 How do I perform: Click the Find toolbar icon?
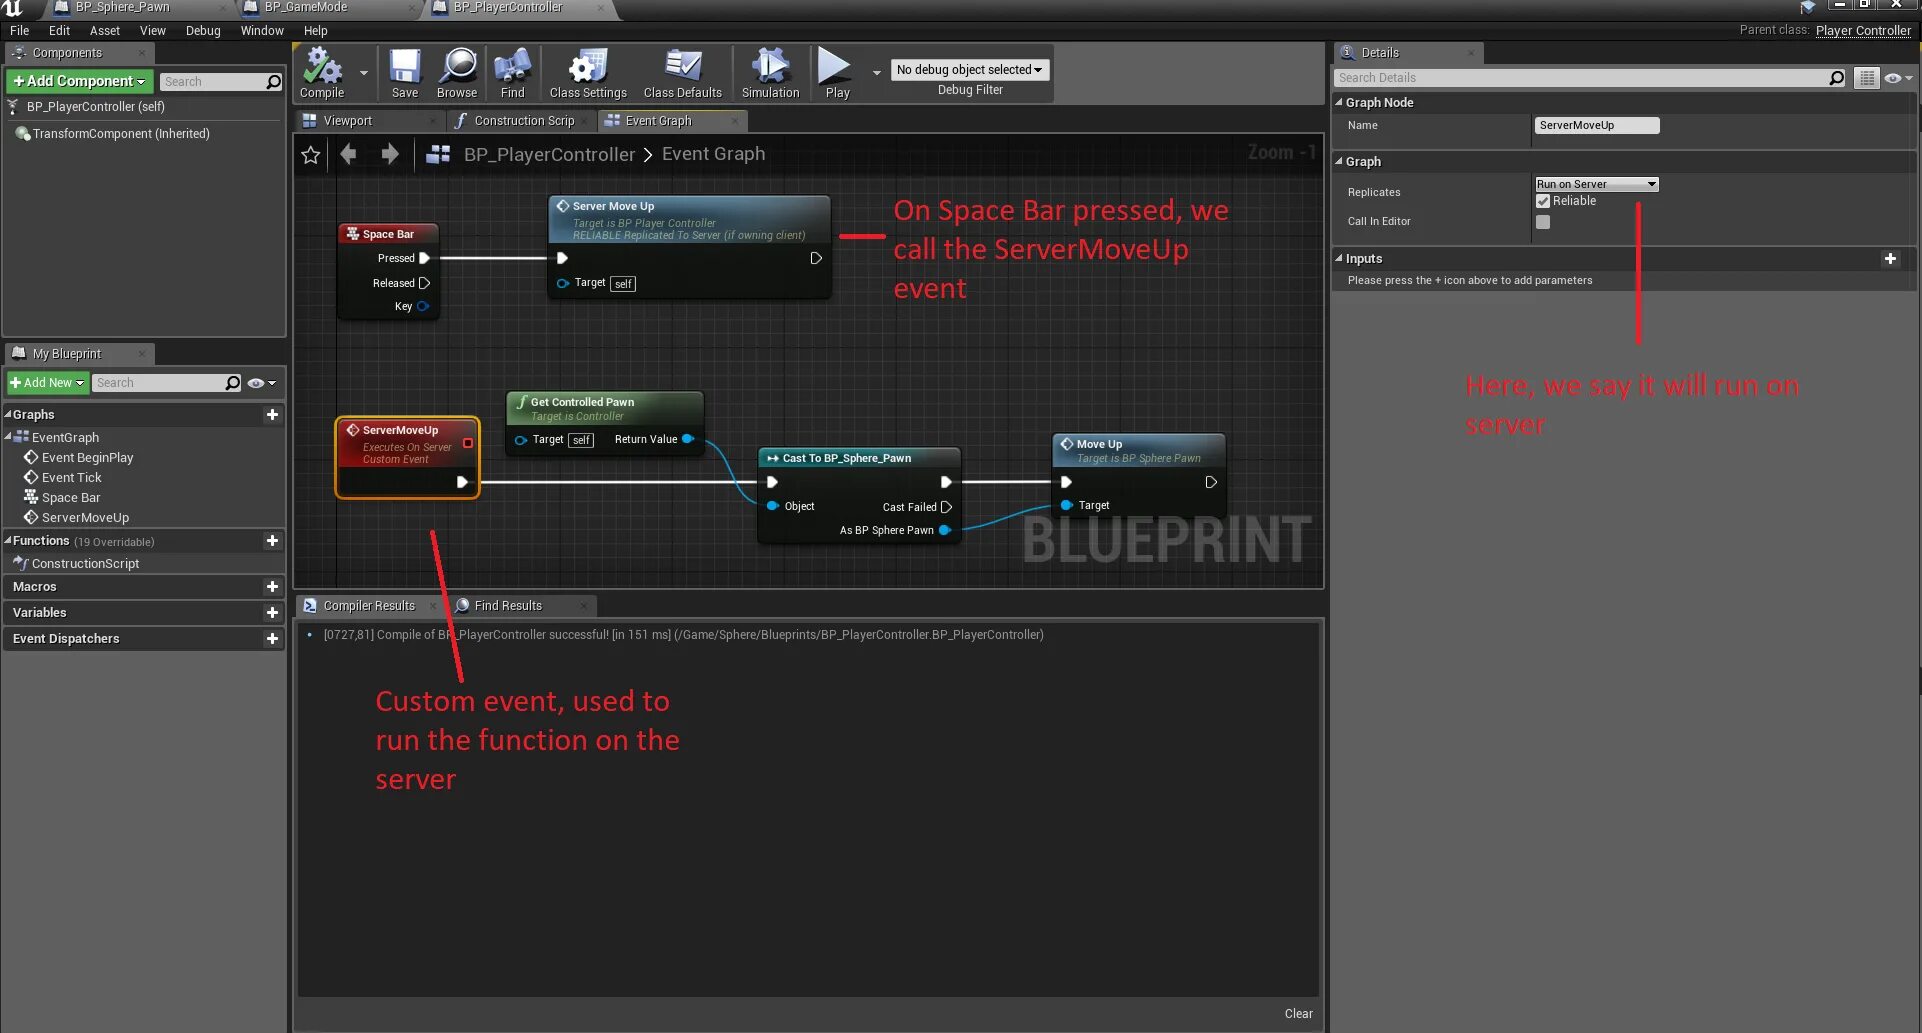pyautogui.click(x=512, y=73)
